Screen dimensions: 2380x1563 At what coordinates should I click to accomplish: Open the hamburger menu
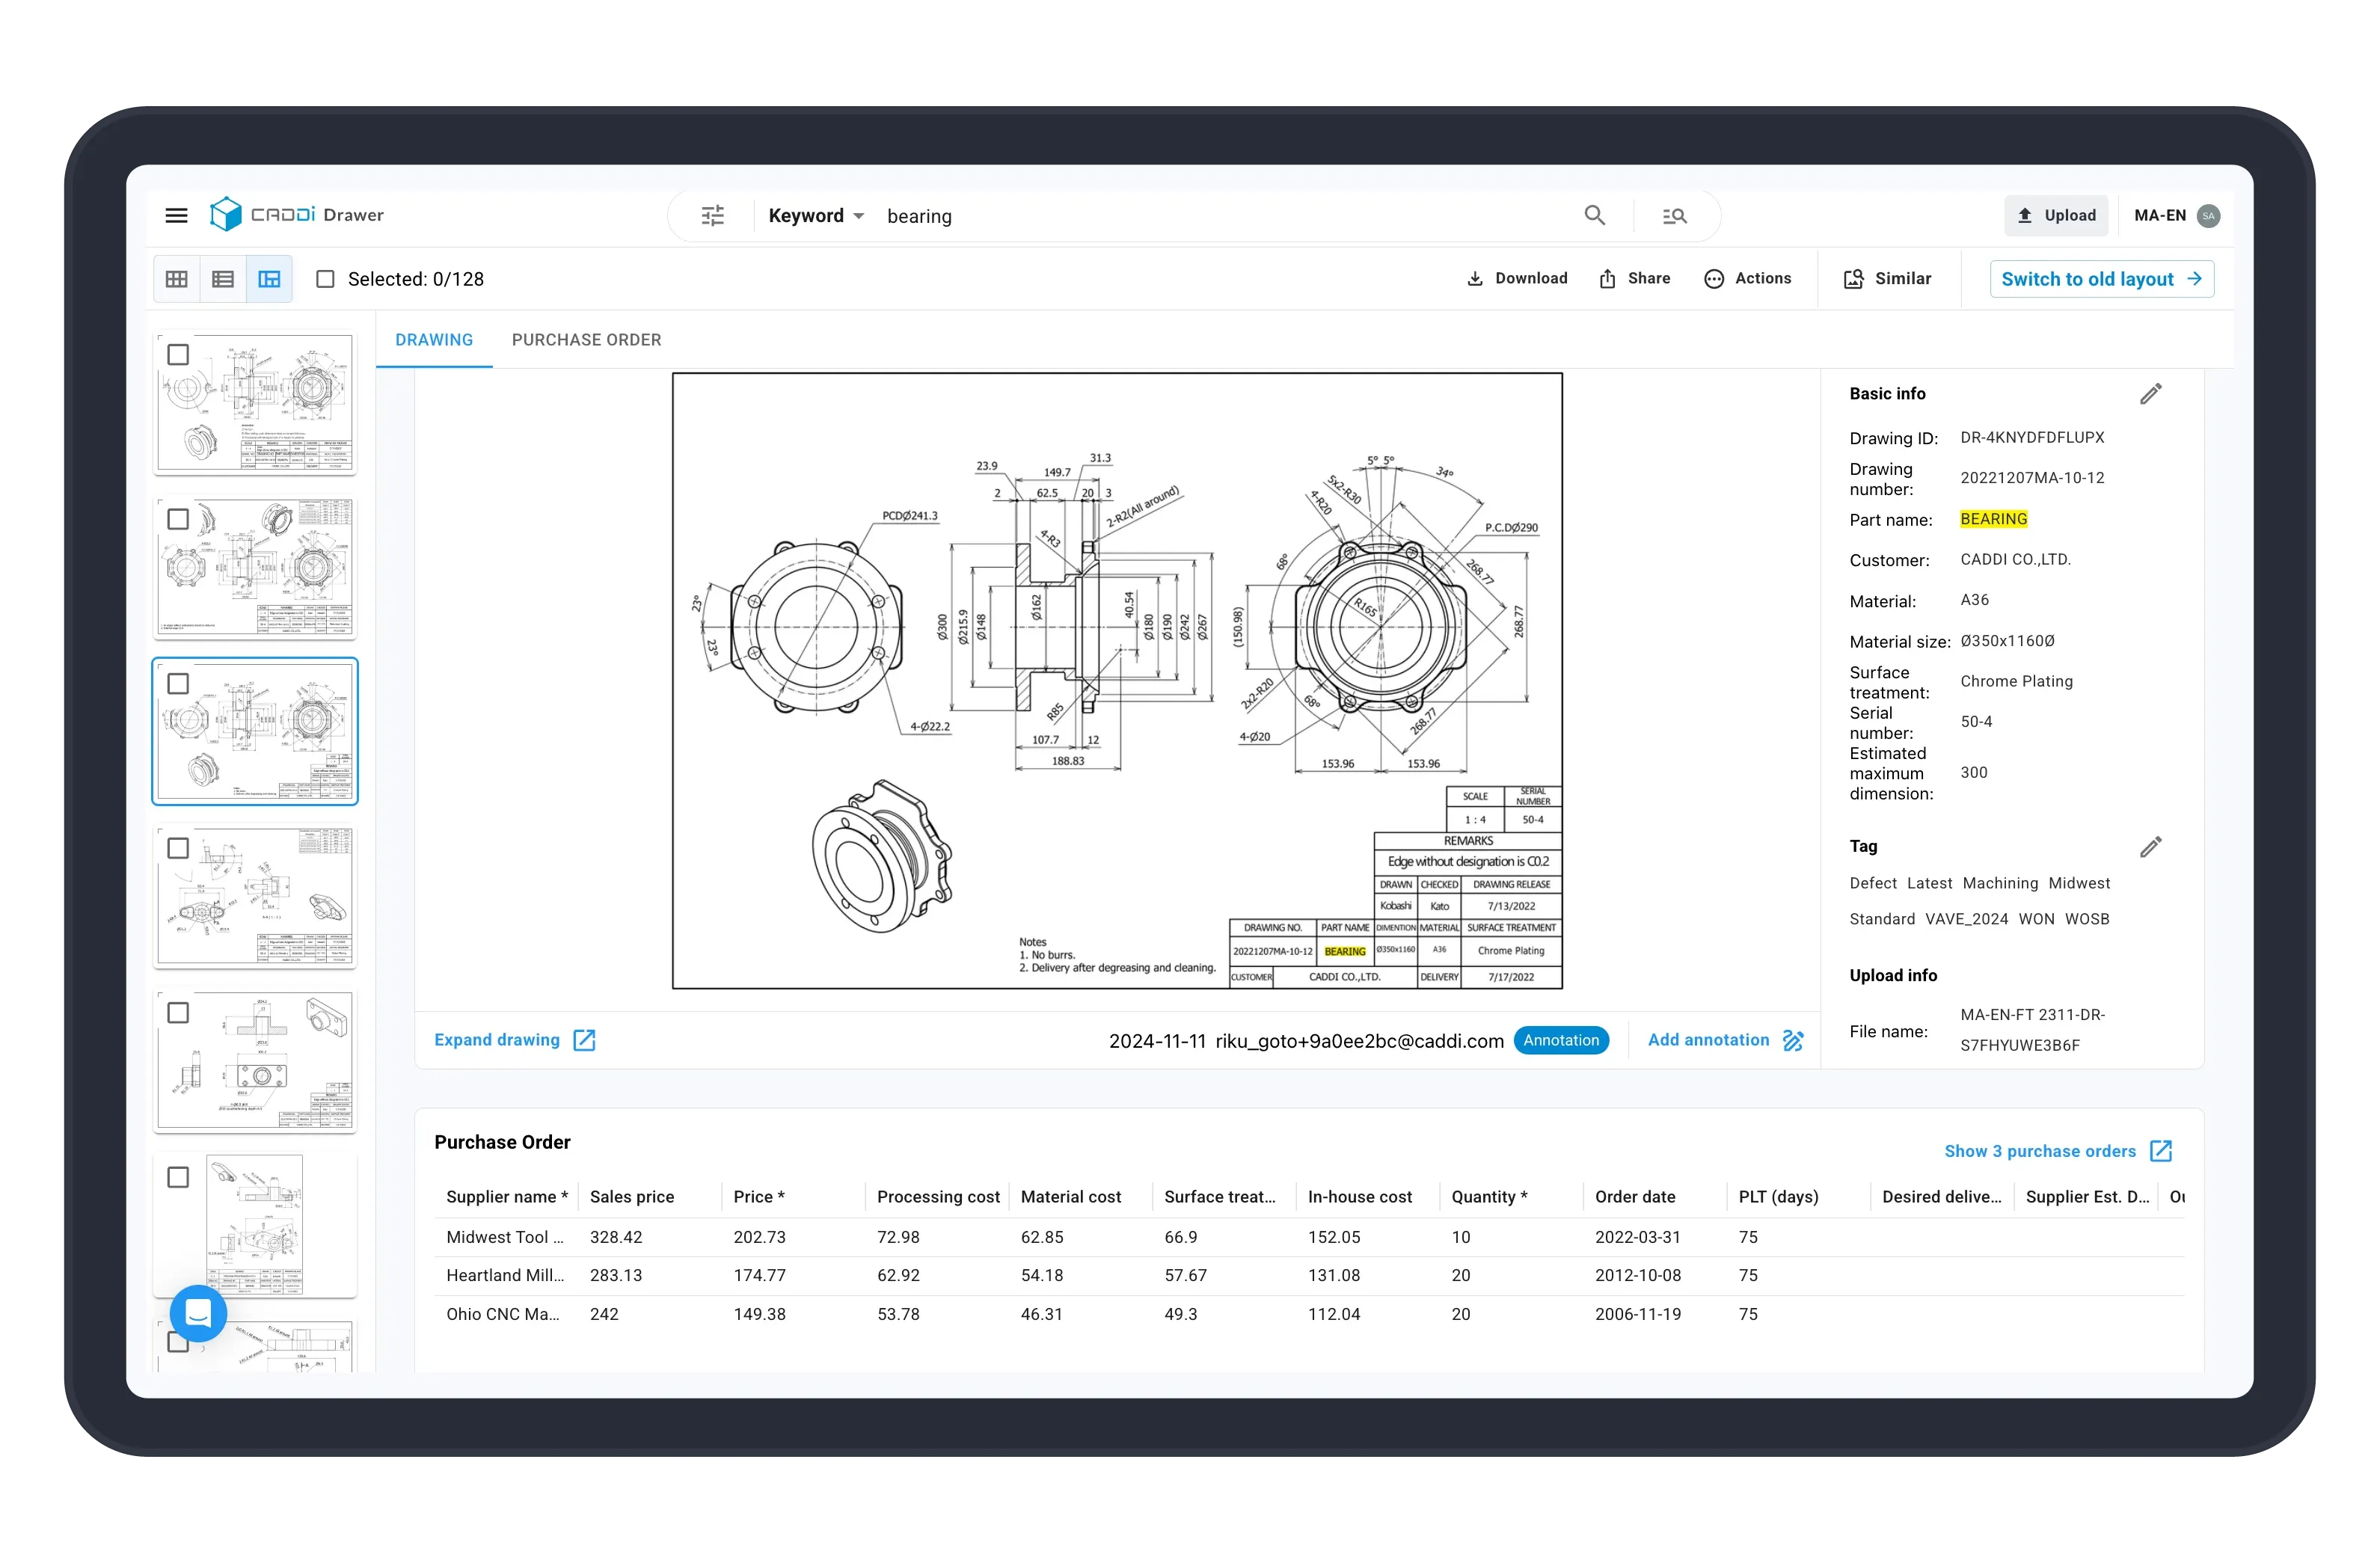click(176, 215)
